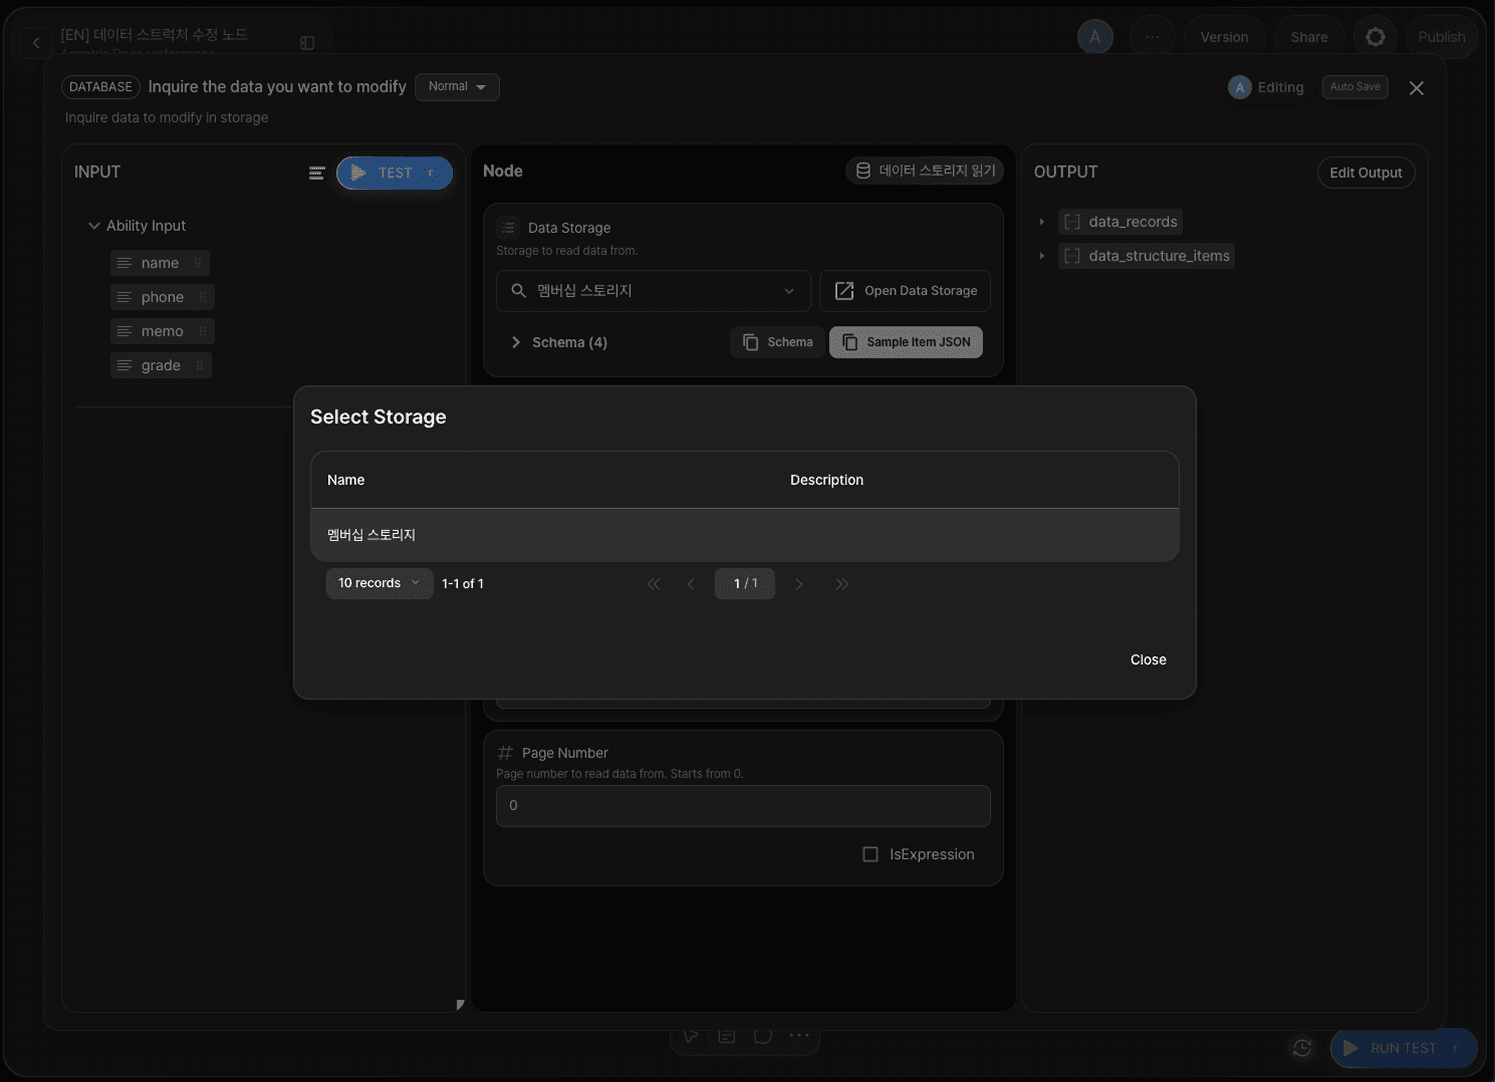Go to last page with double-right arrow

pos(842,584)
